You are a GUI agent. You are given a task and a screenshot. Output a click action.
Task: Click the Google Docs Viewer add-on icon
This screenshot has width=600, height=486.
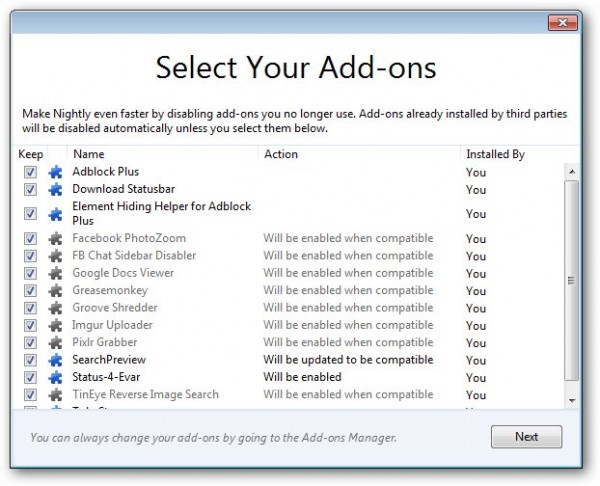click(x=55, y=273)
